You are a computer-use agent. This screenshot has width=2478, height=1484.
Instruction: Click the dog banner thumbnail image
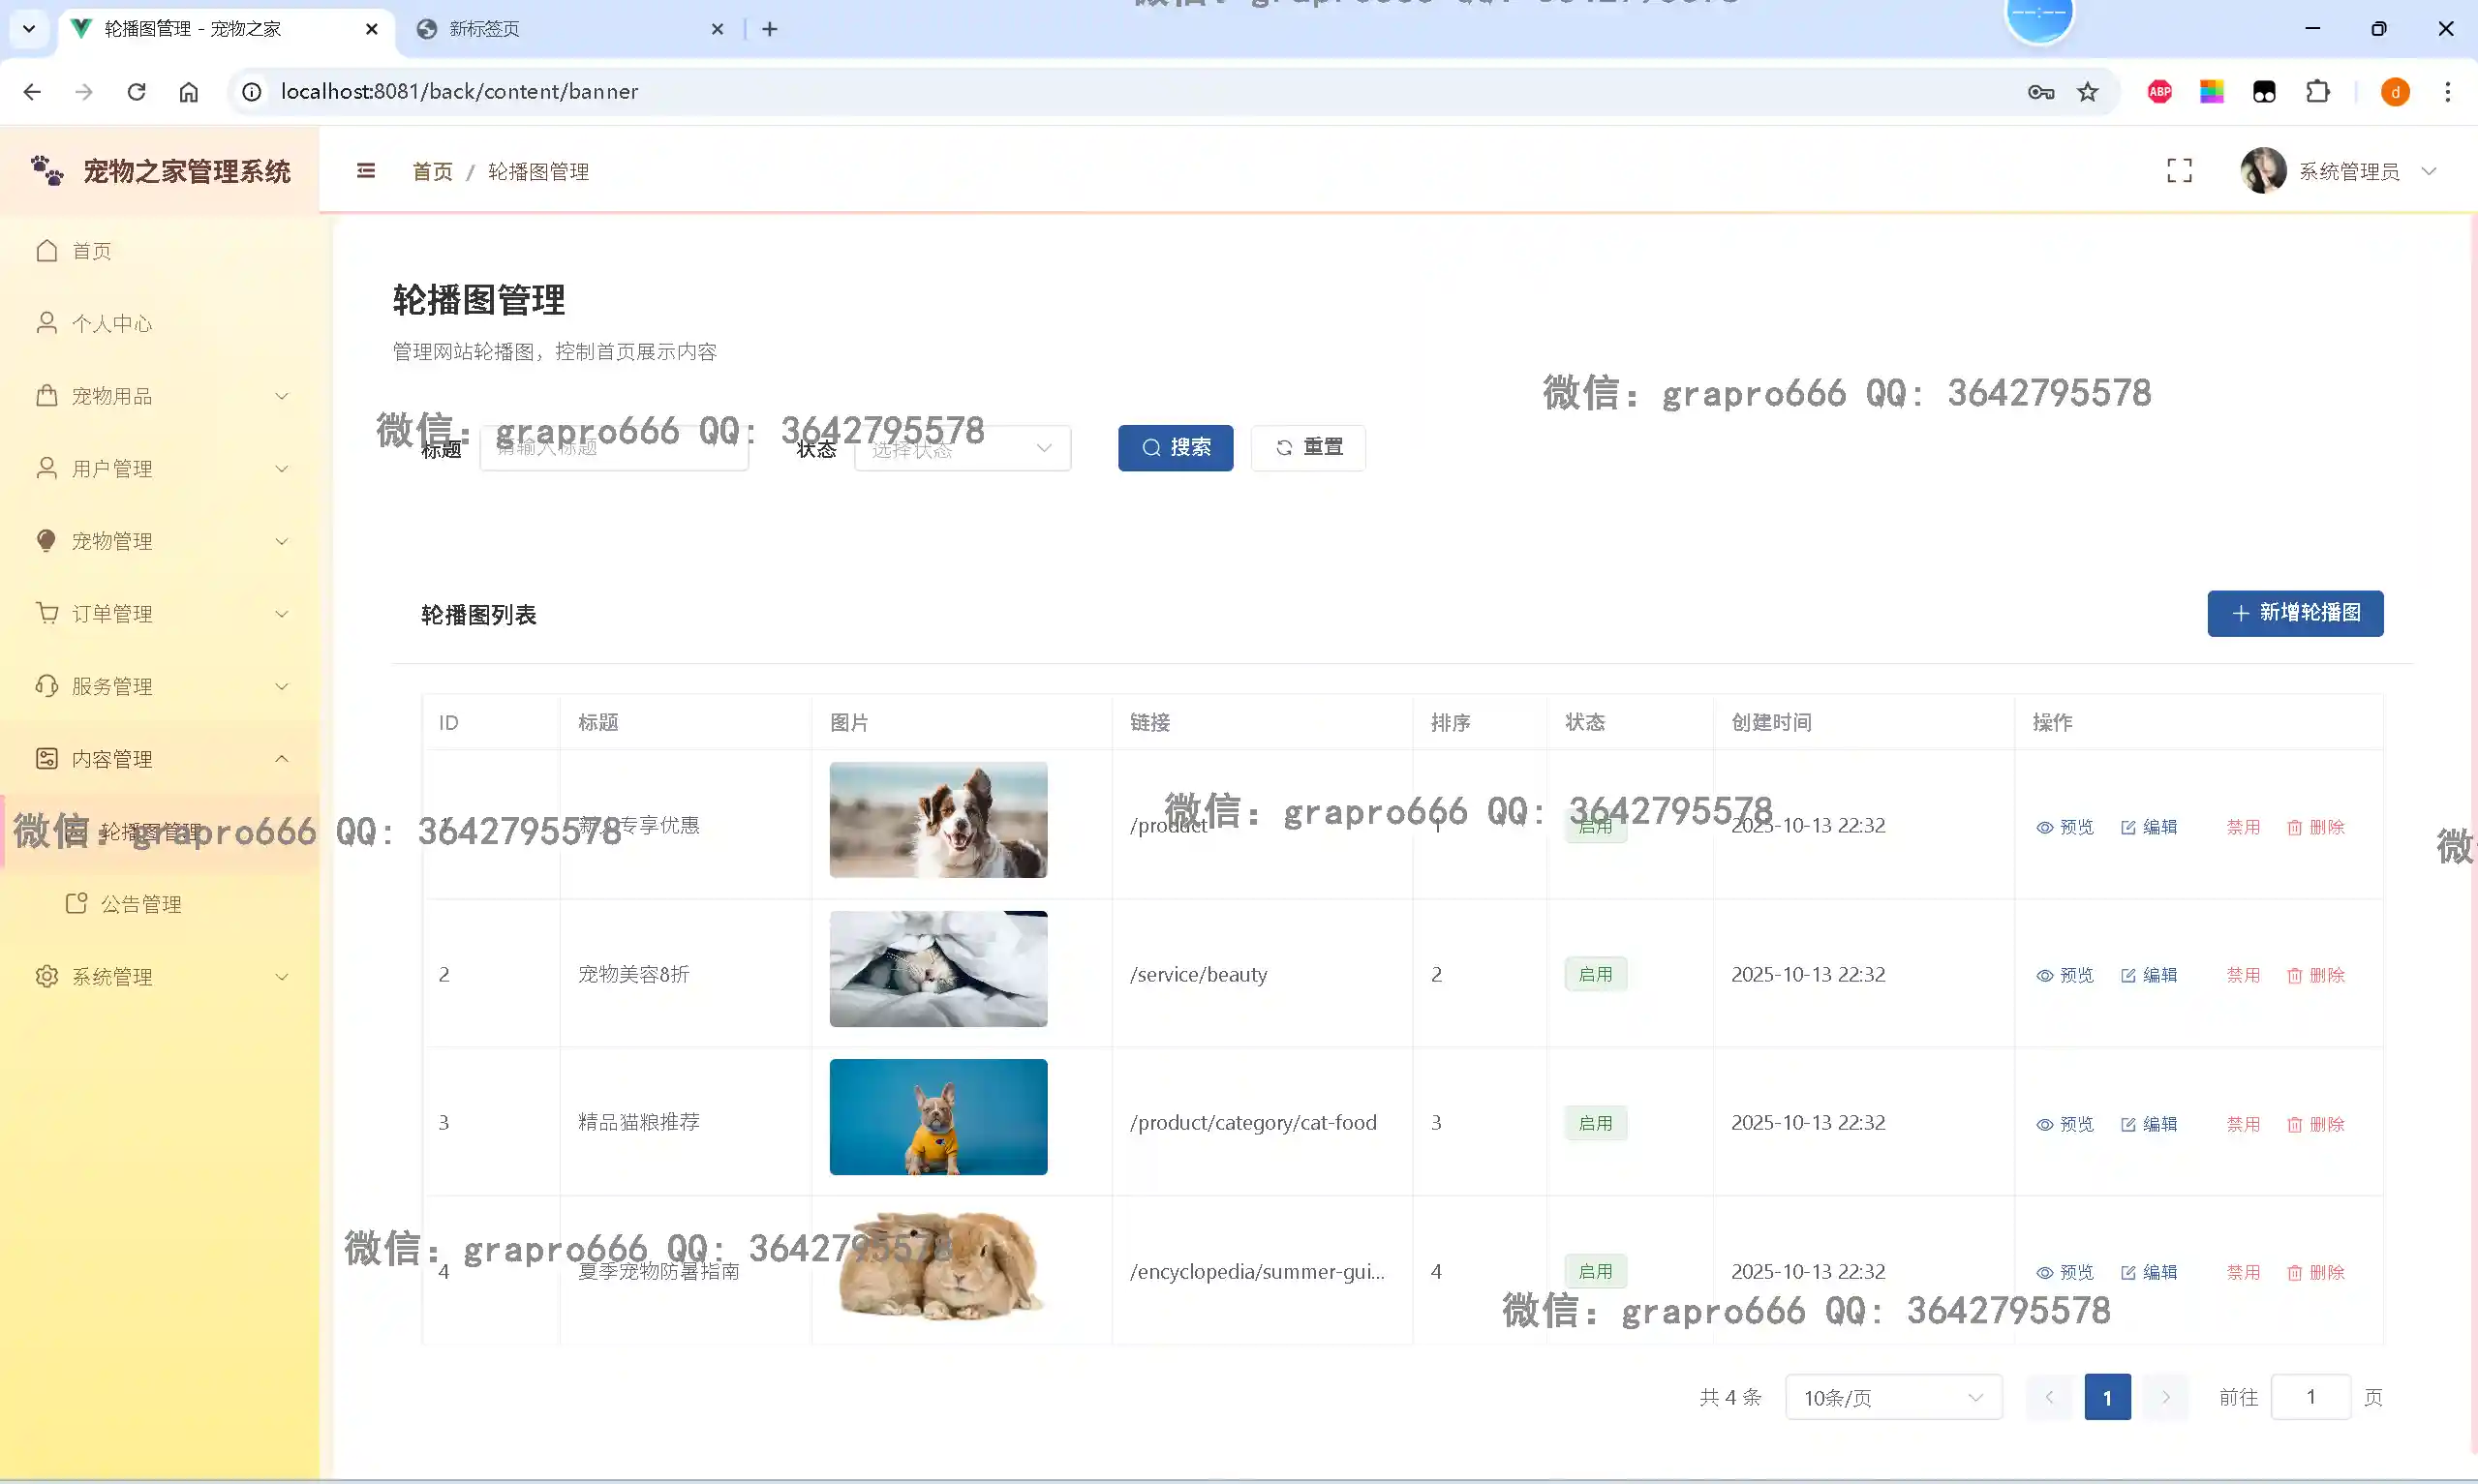click(x=938, y=820)
